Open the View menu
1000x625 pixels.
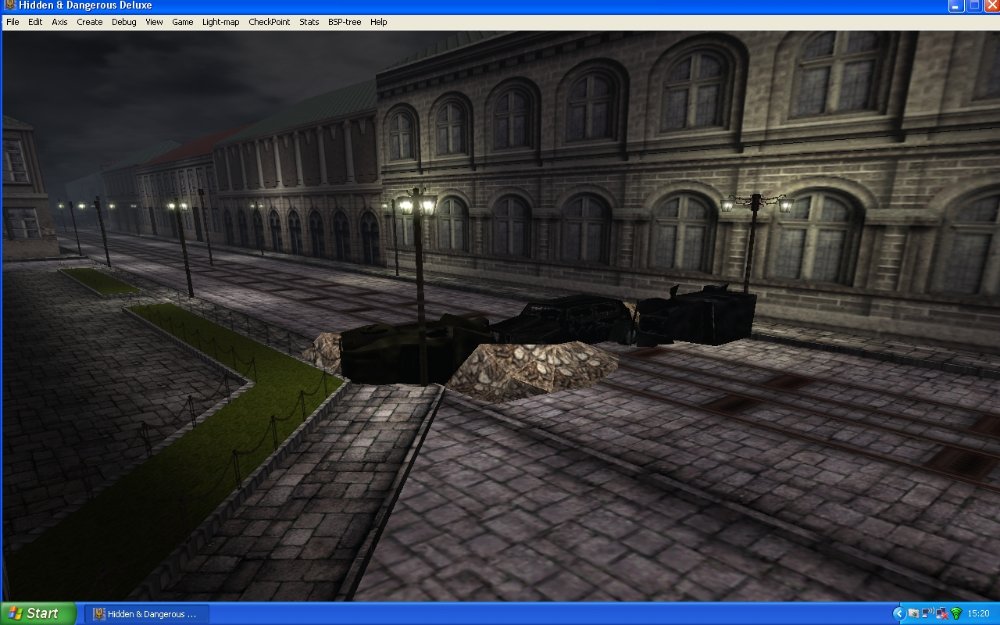[154, 22]
